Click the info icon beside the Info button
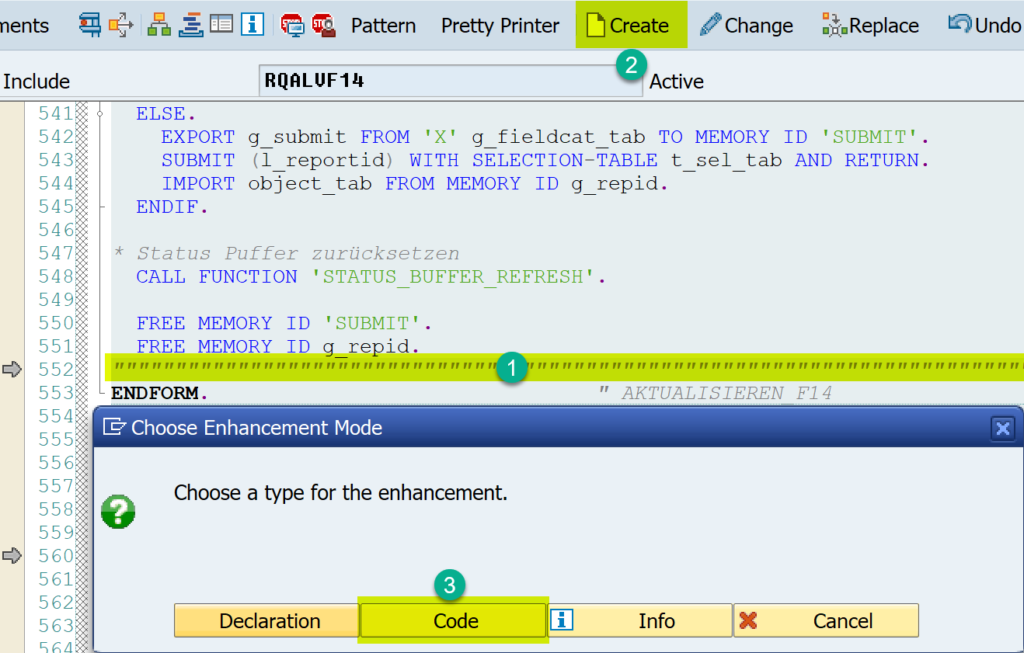Screen dimensions: 1024x653 [561, 620]
